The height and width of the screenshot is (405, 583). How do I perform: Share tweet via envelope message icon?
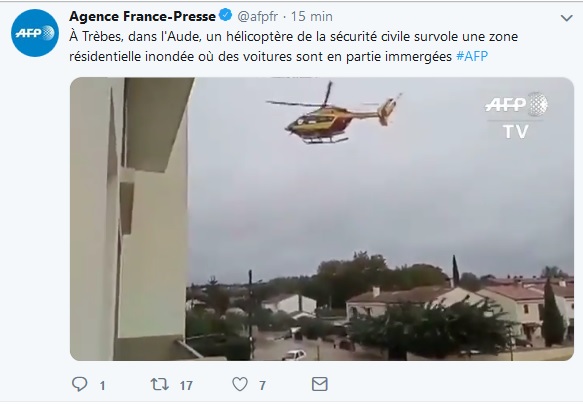pos(319,384)
